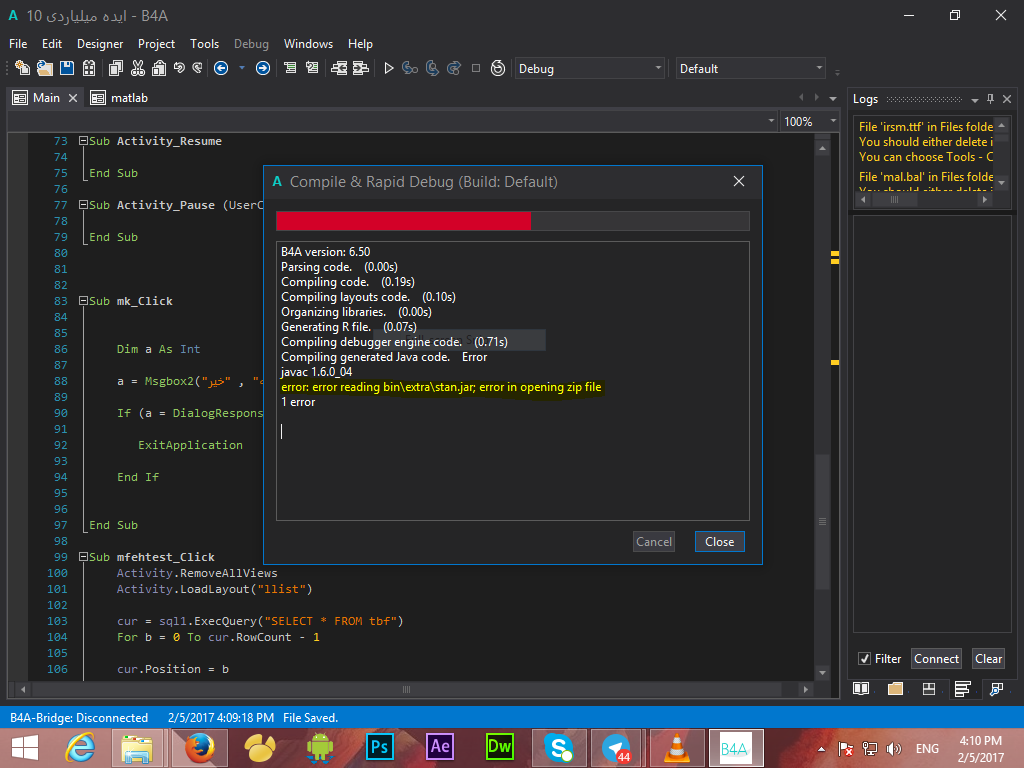This screenshot has width=1024, height=768.
Task: Collapse the Sub Activity_Resume code block
Action: click(83, 141)
